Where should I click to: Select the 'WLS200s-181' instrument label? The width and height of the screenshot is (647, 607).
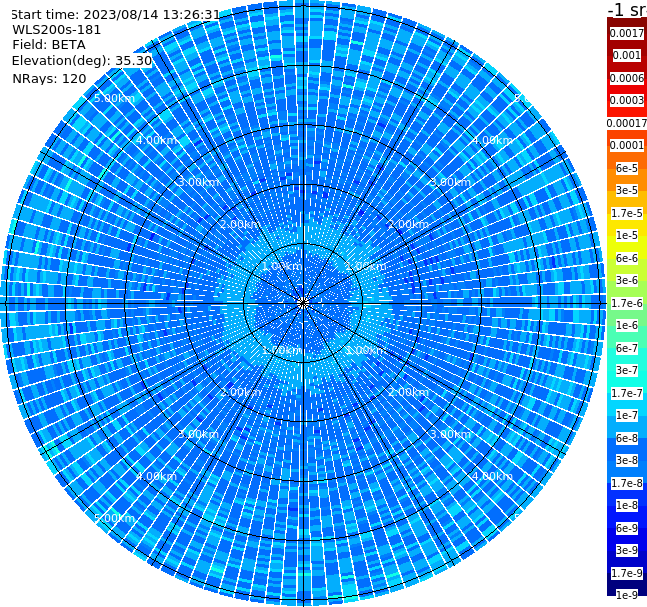click(57, 30)
